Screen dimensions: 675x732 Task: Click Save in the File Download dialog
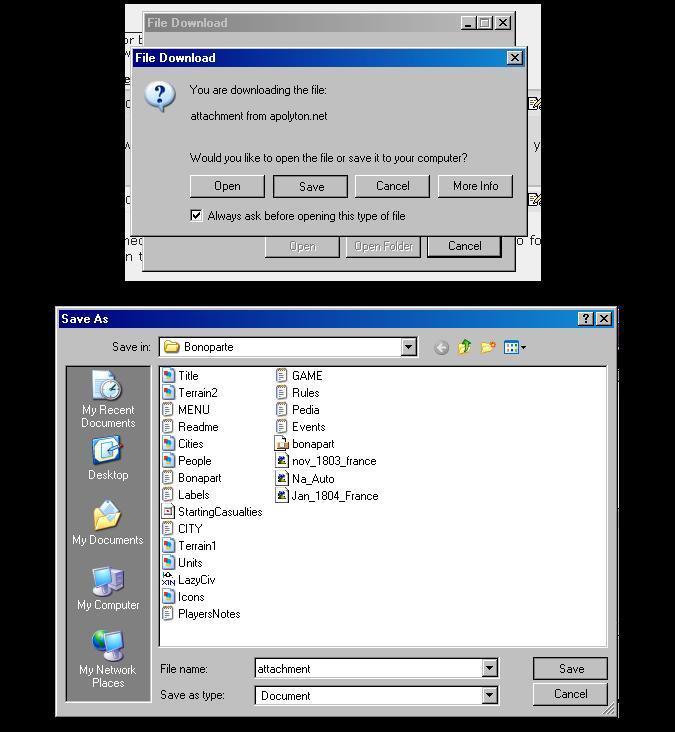click(311, 186)
